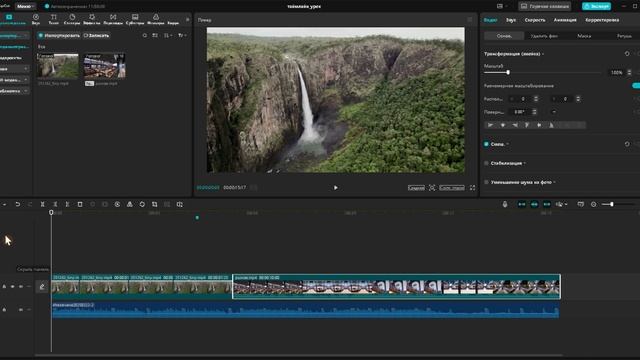Toggle the middle track-linking button in timeline
Image resolution: width=640 pixels, height=360 pixels.
pyautogui.click(x=534, y=204)
